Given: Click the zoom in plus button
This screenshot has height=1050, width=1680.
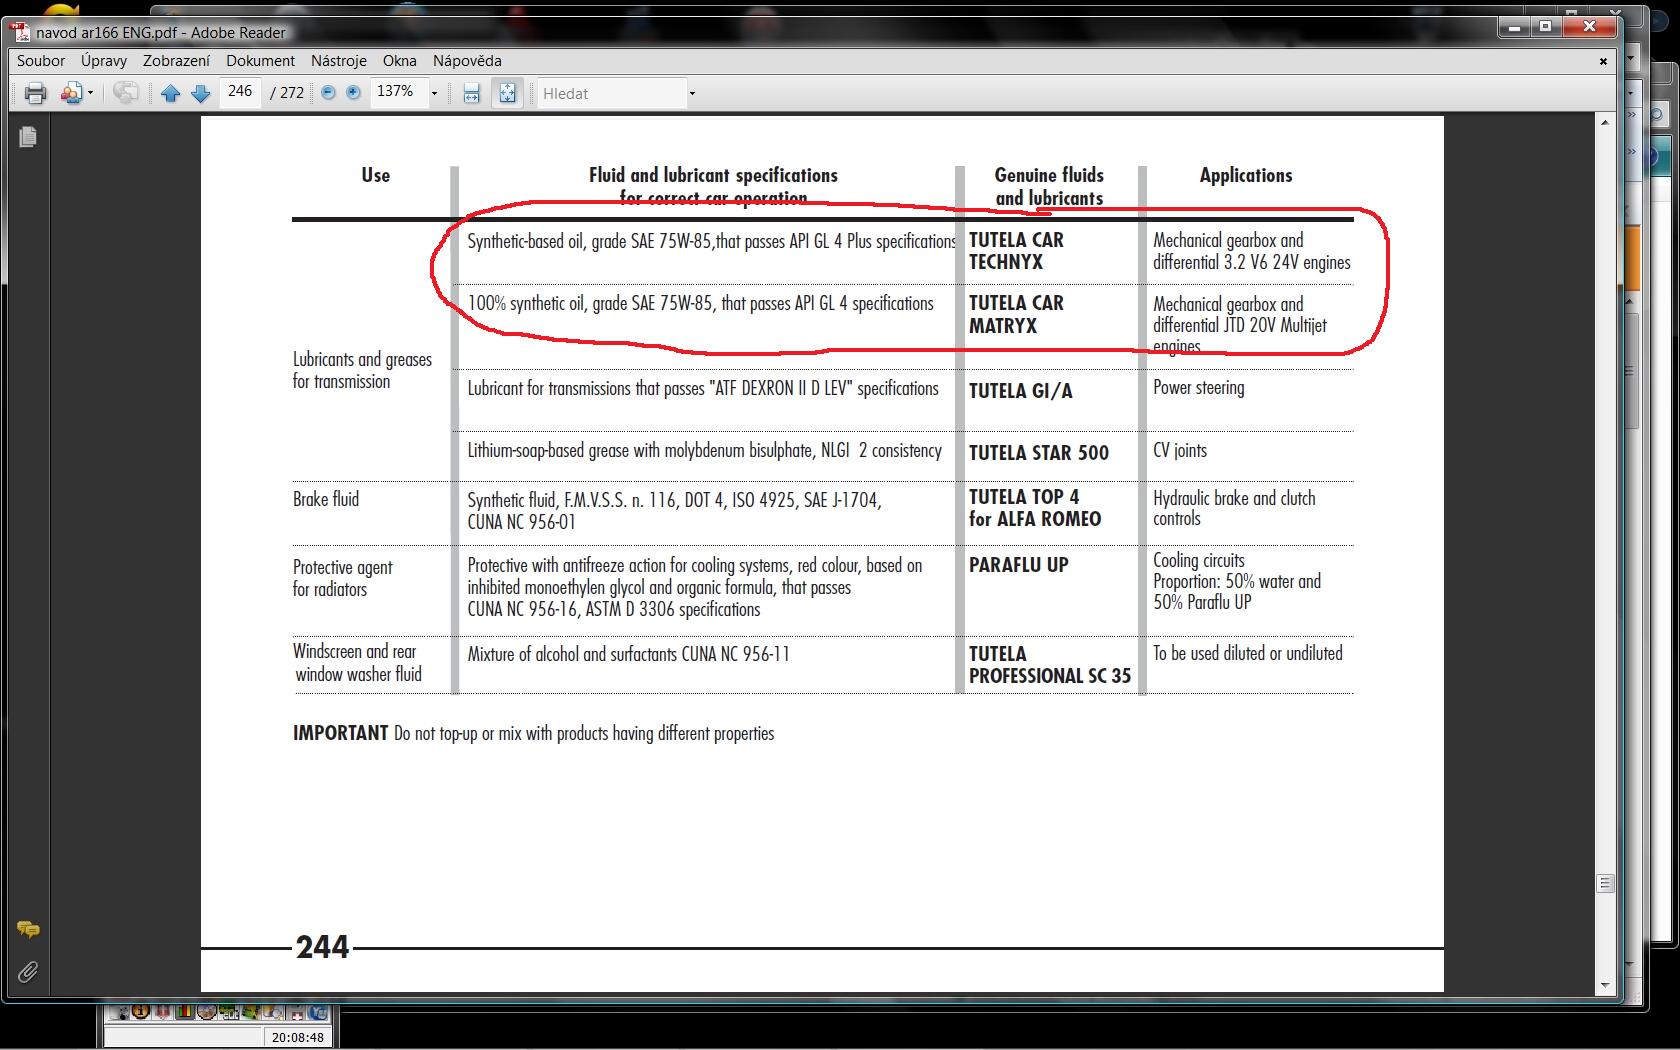Looking at the screenshot, I should coord(353,93).
